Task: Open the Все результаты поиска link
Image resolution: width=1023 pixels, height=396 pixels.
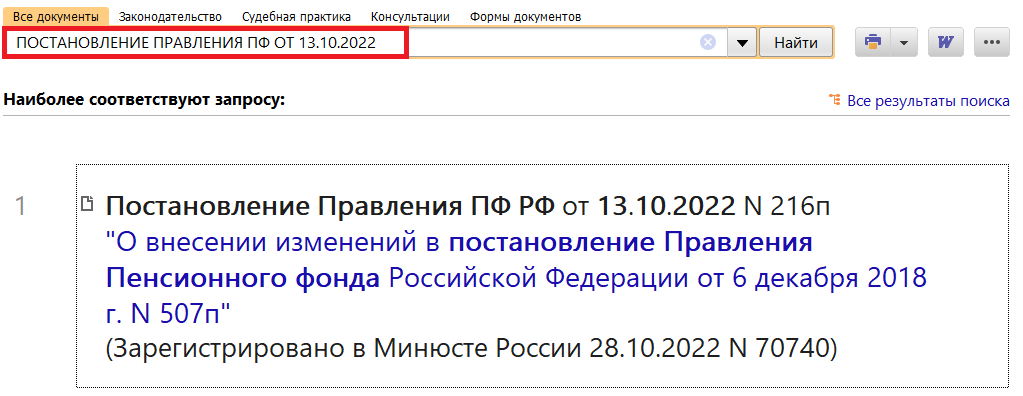Action: (928, 101)
